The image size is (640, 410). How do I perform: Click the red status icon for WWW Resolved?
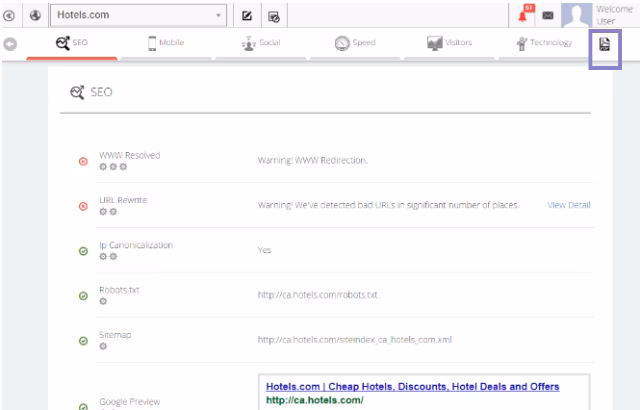pos(83,161)
